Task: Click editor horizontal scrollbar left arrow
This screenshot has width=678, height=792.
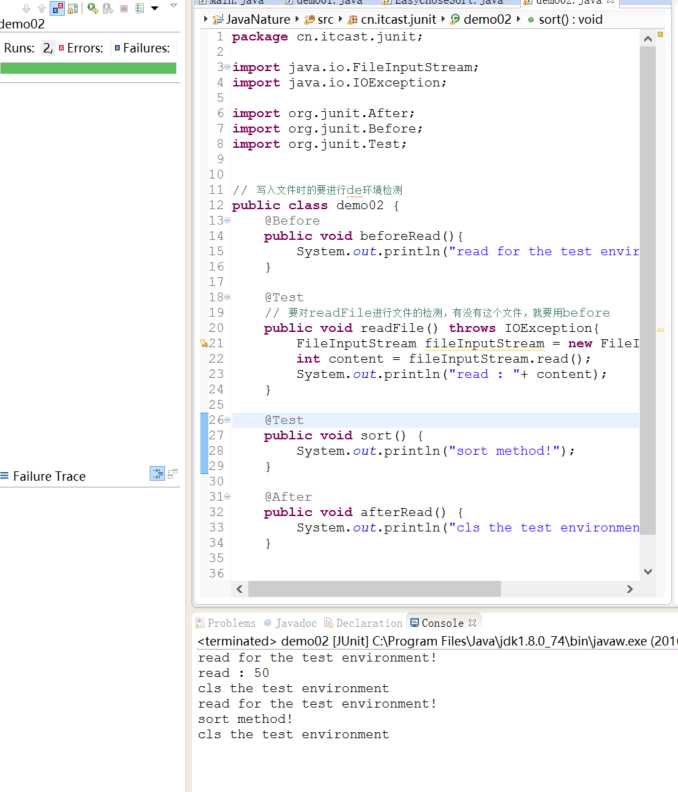Action: click(x=239, y=589)
